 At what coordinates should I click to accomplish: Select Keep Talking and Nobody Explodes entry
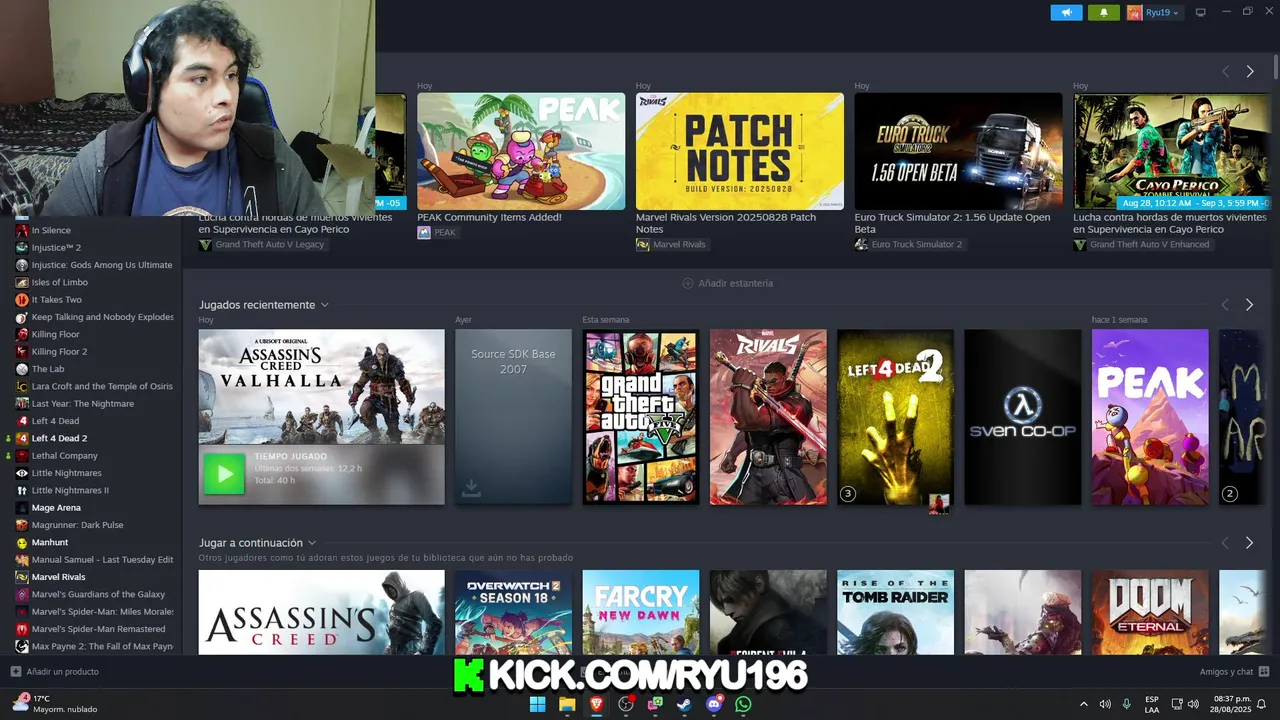point(103,317)
